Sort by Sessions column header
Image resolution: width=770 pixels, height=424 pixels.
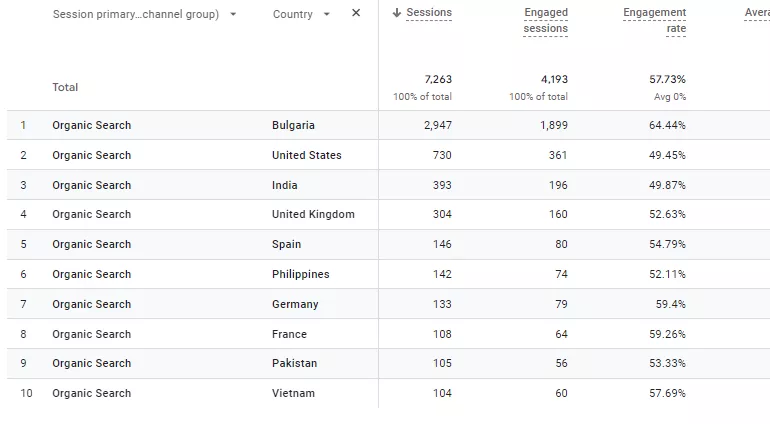(x=429, y=13)
